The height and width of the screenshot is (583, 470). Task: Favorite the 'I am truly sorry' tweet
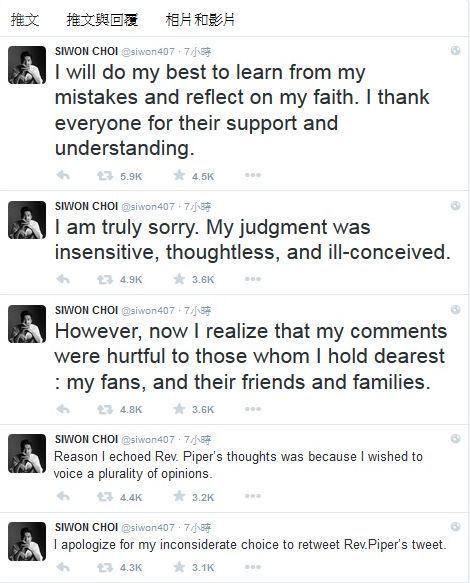click(x=179, y=279)
